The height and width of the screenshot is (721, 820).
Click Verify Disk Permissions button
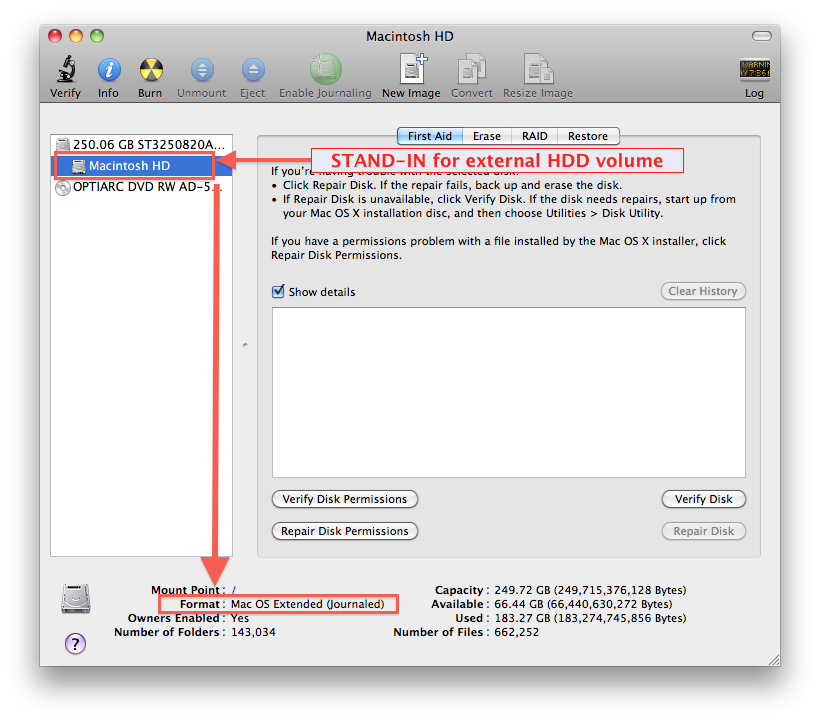coord(345,499)
